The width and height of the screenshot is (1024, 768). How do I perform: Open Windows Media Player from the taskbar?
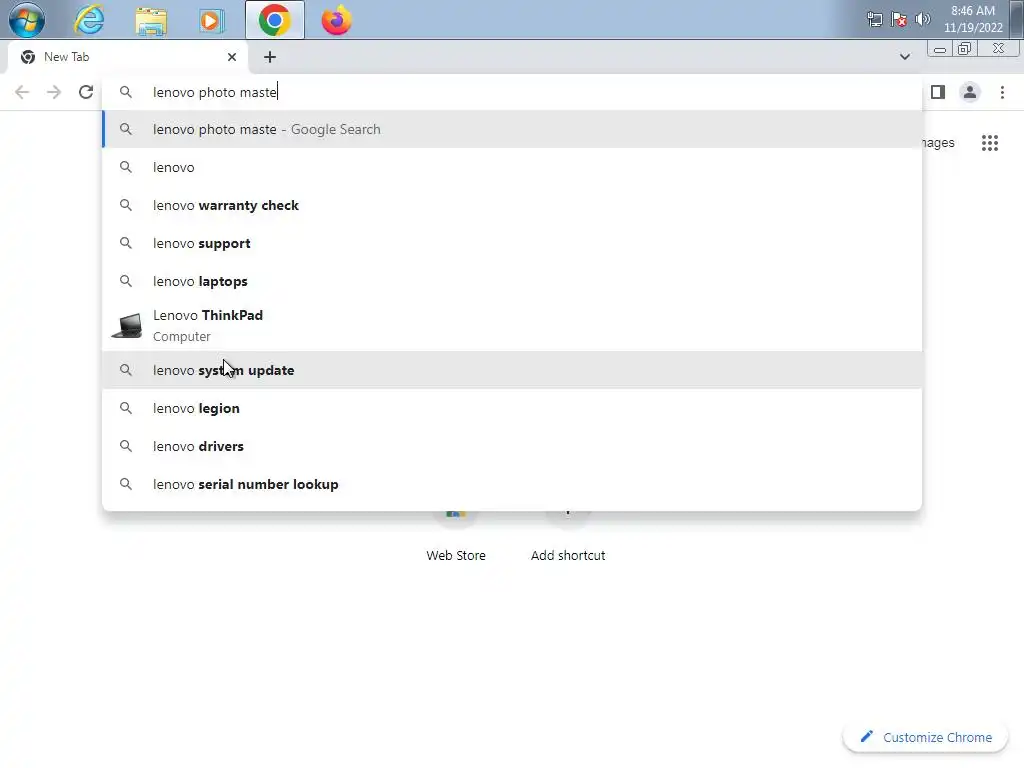211,20
